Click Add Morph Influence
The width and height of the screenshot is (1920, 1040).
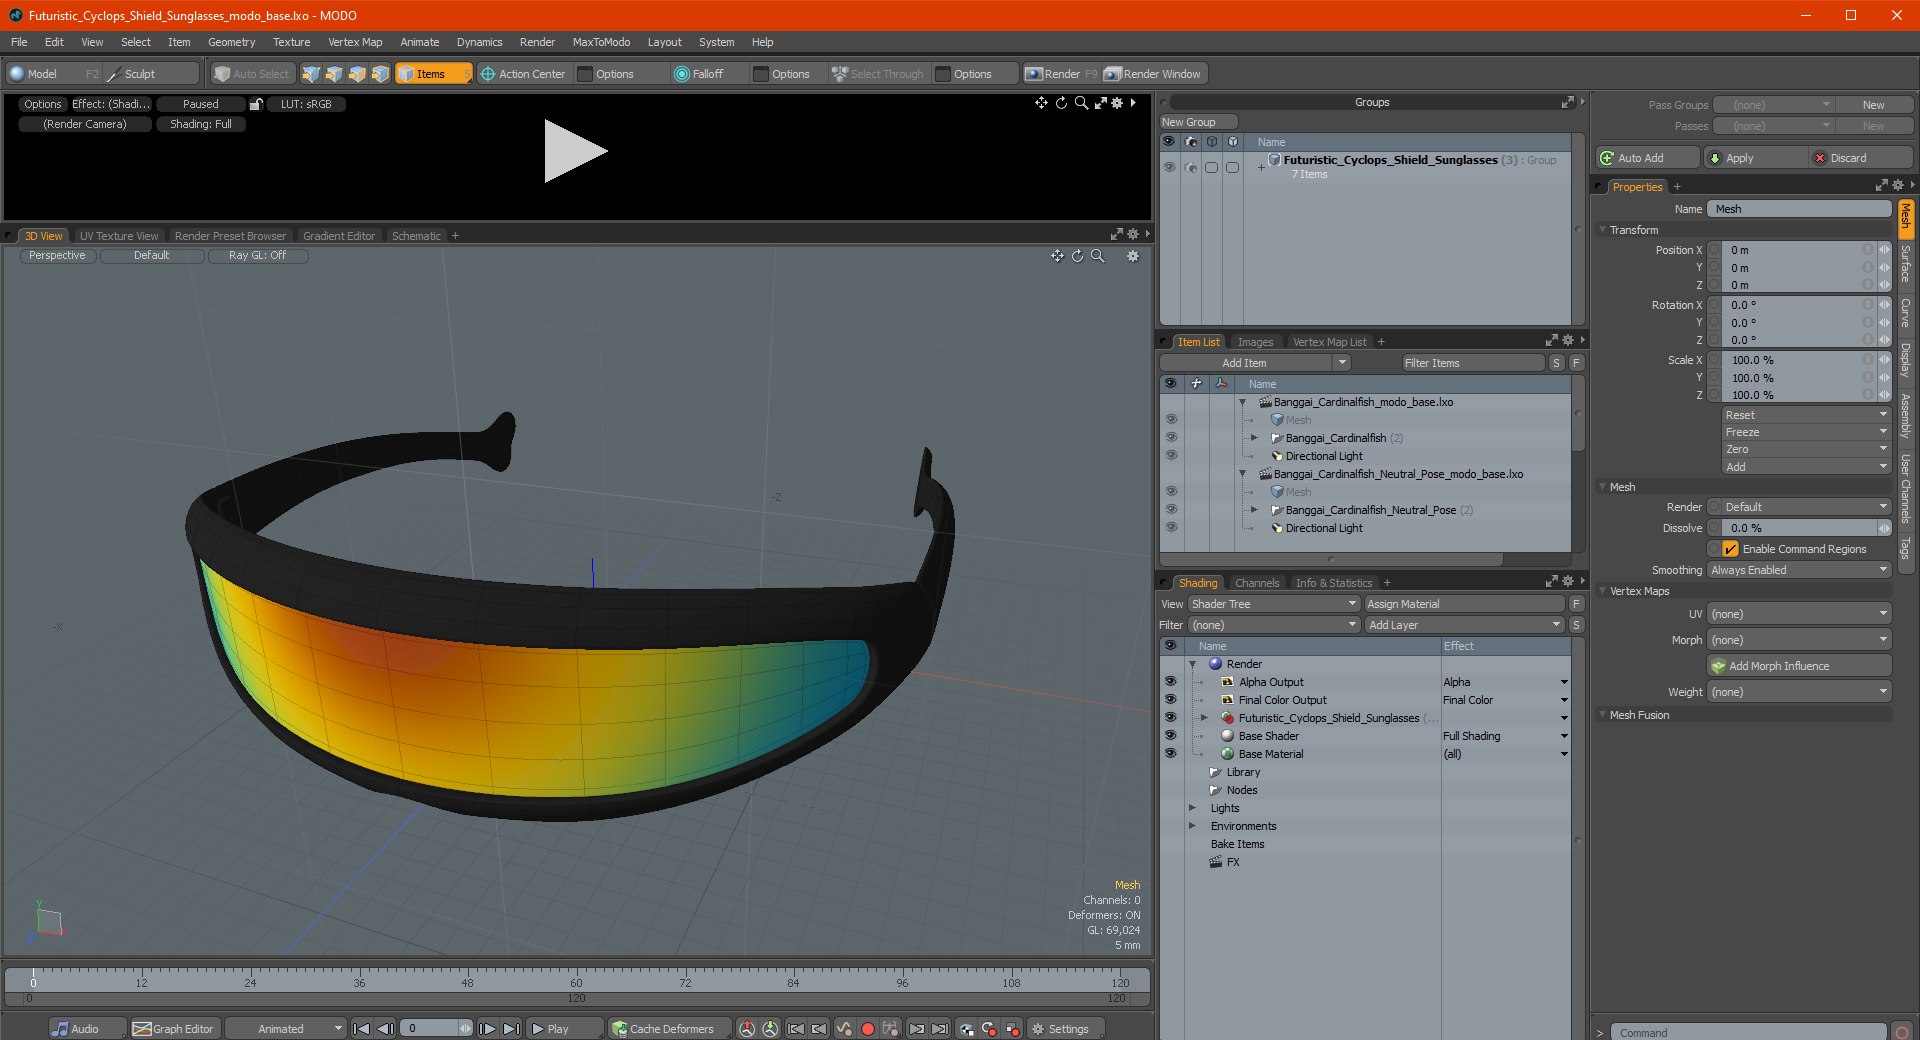tap(1799, 666)
